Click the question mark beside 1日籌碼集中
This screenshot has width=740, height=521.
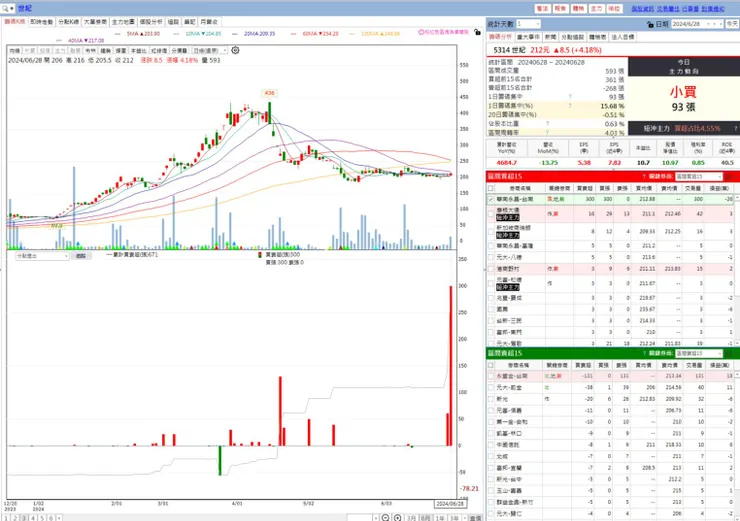coord(570,97)
